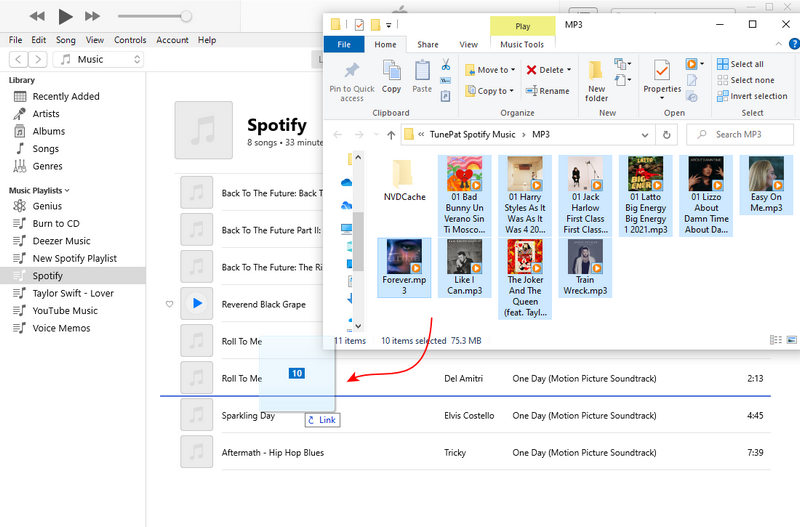The height and width of the screenshot is (527, 800).
Task: Switch to the Explorer View tab
Action: (x=468, y=44)
